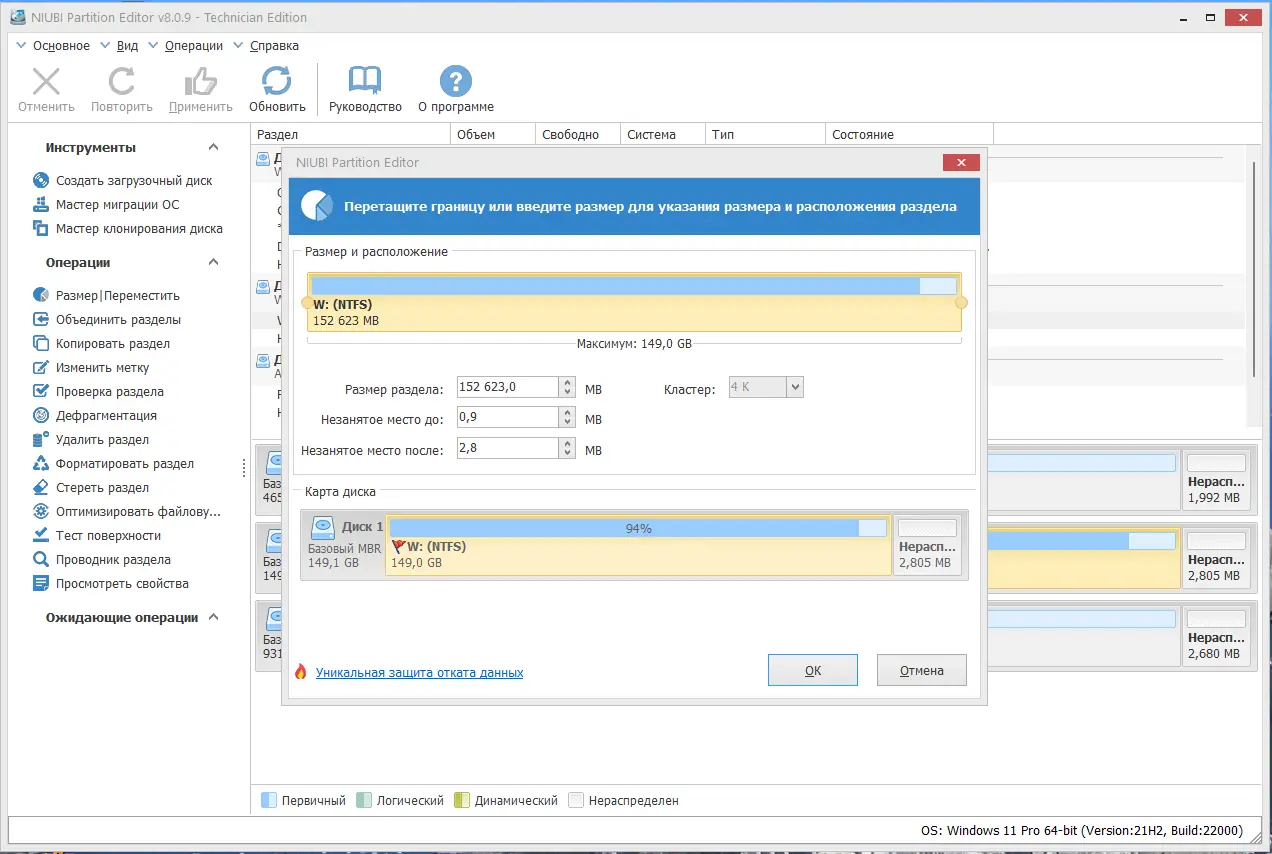Run Проверка раздела operation
Image resolution: width=1272 pixels, height=854 pixels.
(110, 392)
